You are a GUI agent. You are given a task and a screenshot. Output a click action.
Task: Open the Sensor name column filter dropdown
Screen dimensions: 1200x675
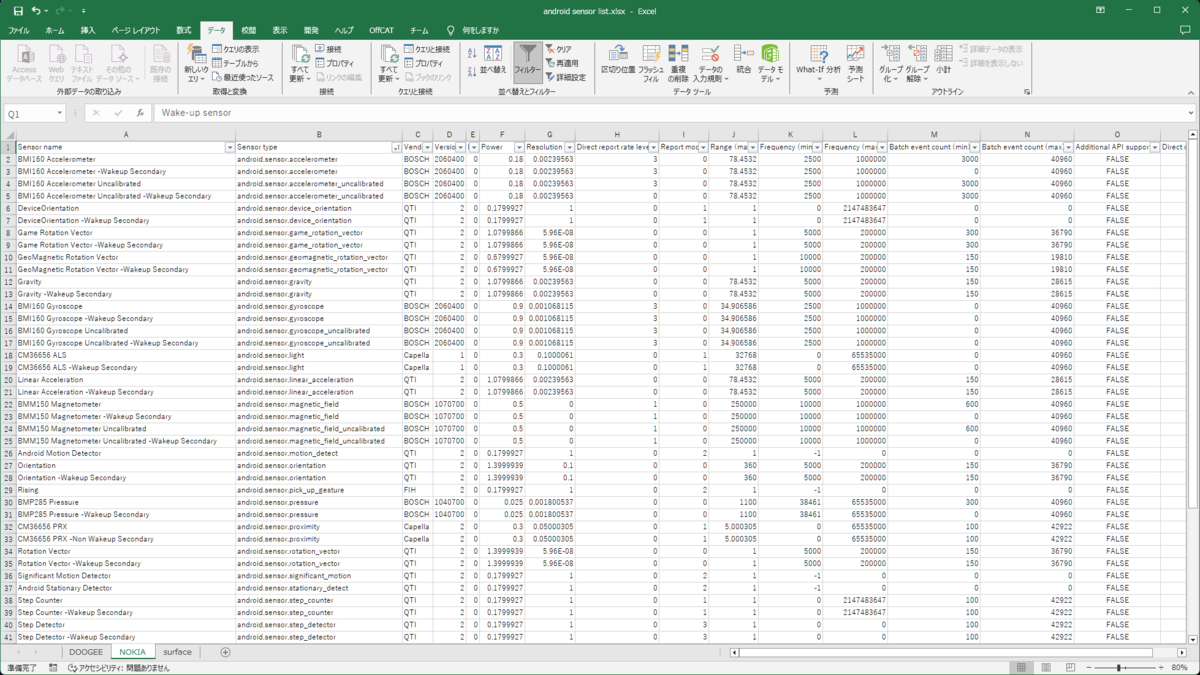232,147
